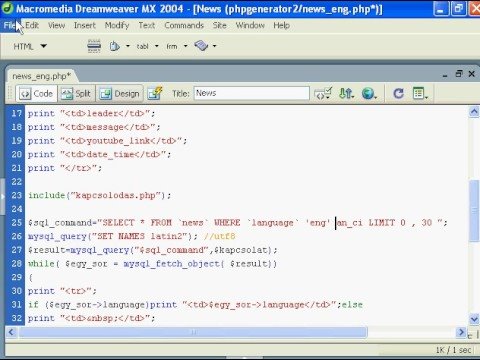Screen dimensions: 480x360
Task: Click the 1K / 1 sec status text
Action: click(453, 350)
